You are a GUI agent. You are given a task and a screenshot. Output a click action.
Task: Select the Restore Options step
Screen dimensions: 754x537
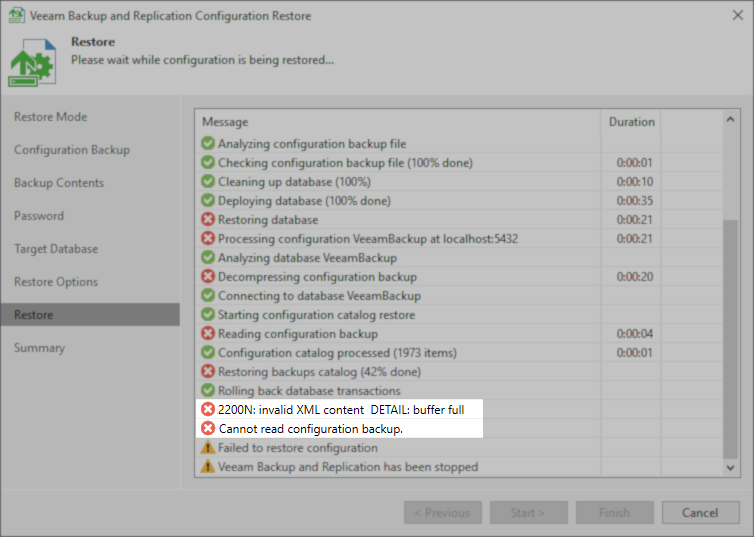point(56,282)
